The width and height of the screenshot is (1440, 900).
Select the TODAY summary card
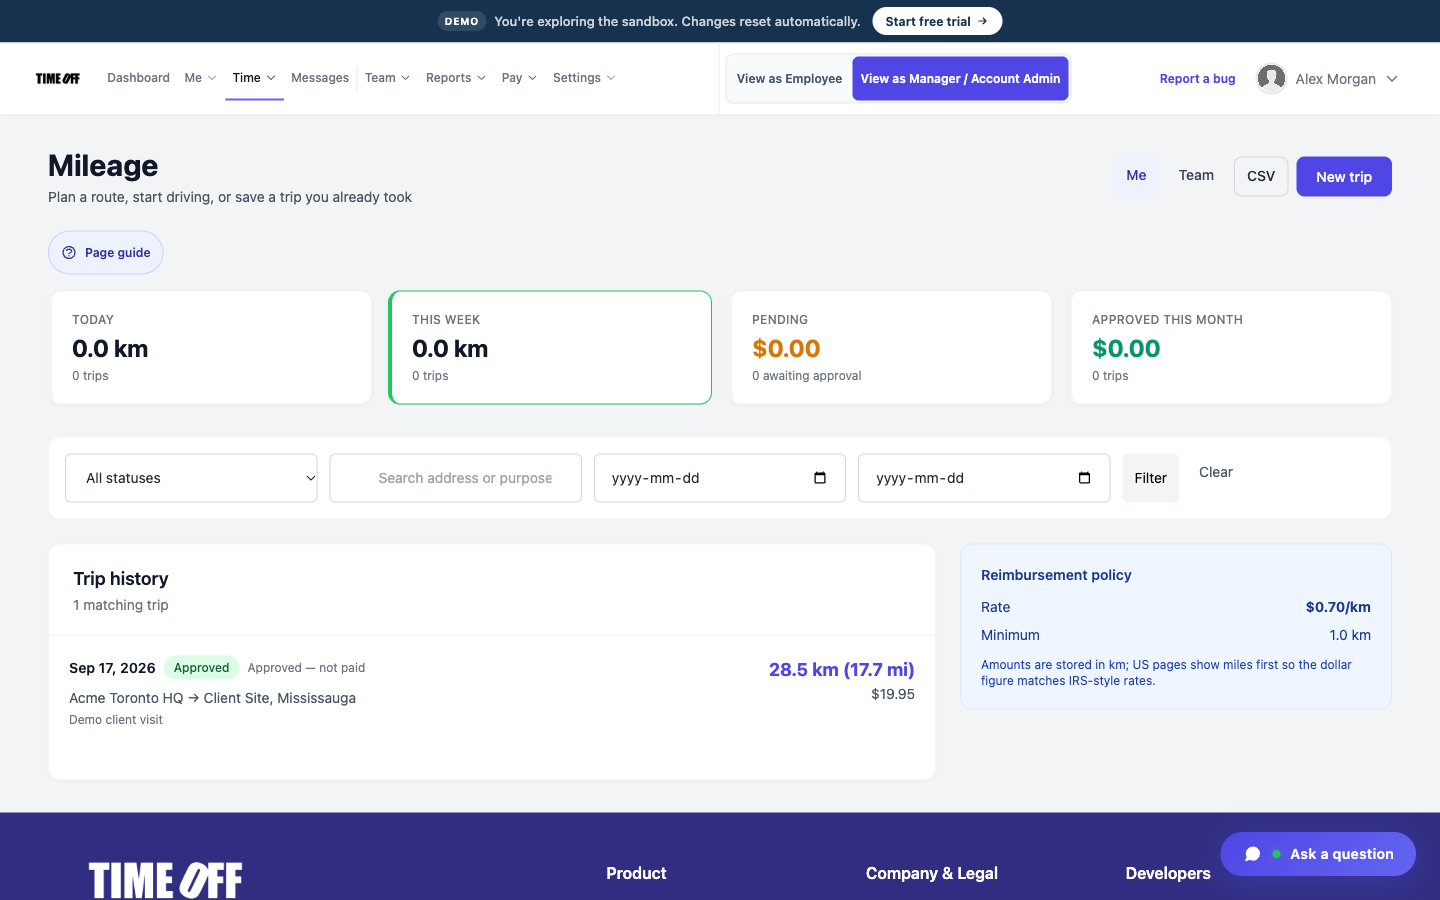tap(211, 348)
